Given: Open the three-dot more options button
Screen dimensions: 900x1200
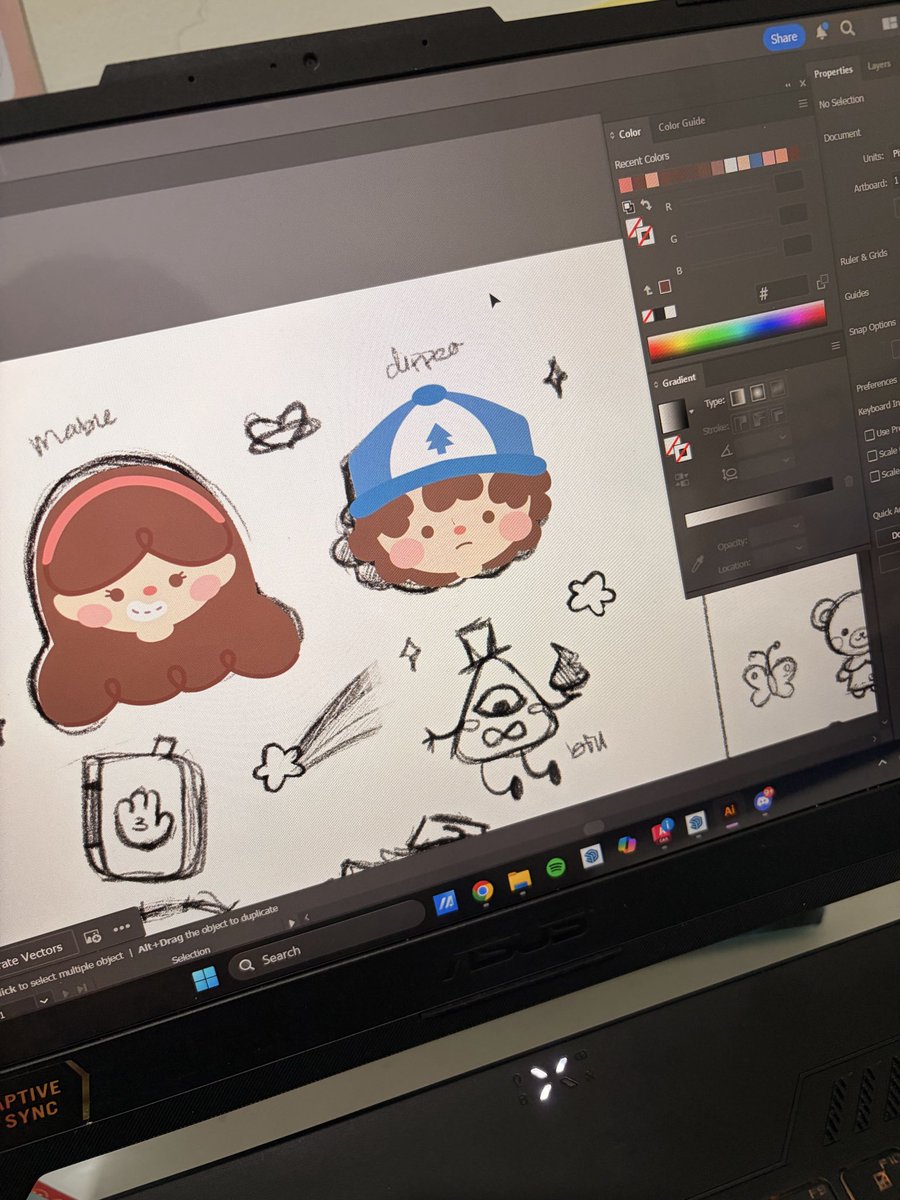Looking at the screenshot, I should click(122, 929).
